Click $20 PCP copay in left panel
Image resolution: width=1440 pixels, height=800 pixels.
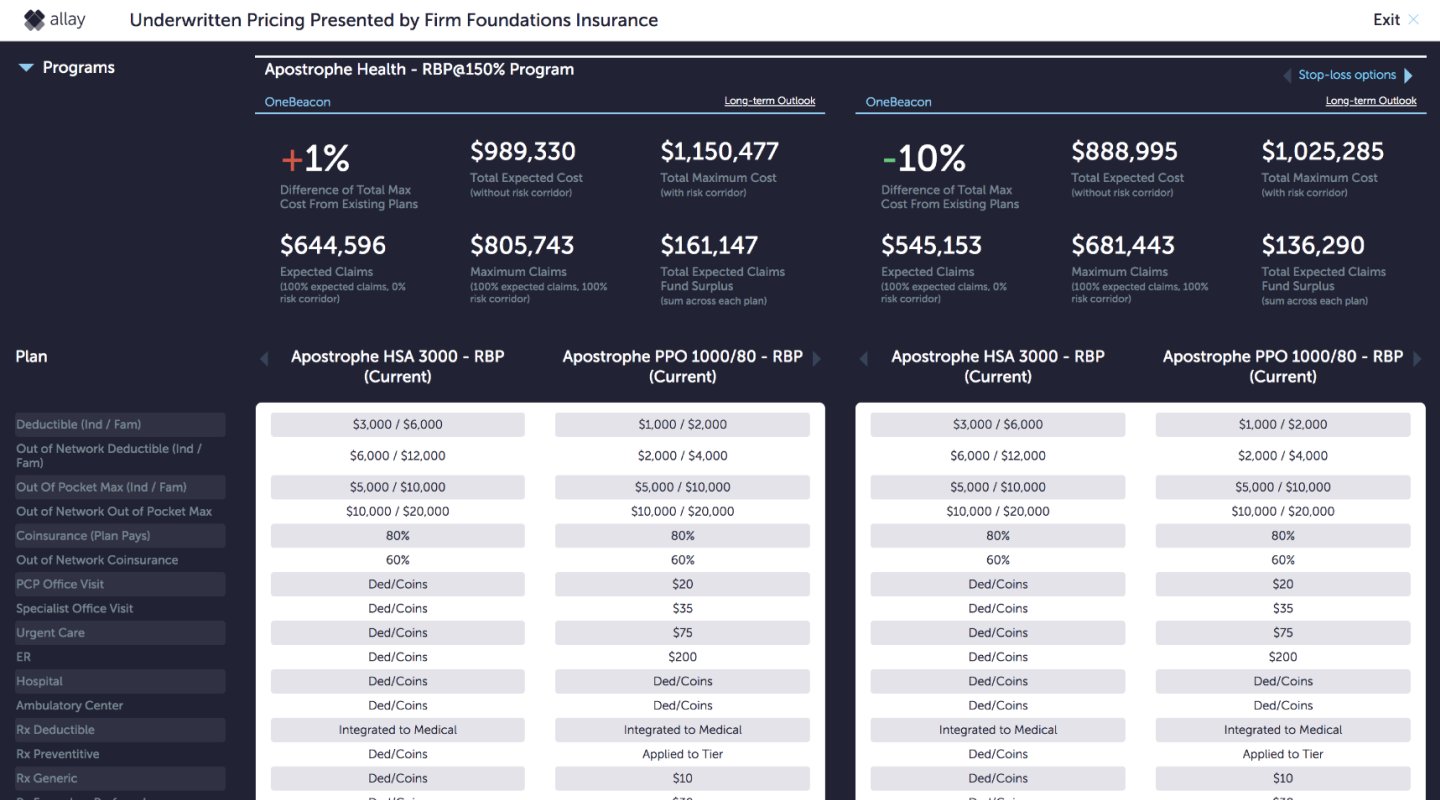(683, 584)
